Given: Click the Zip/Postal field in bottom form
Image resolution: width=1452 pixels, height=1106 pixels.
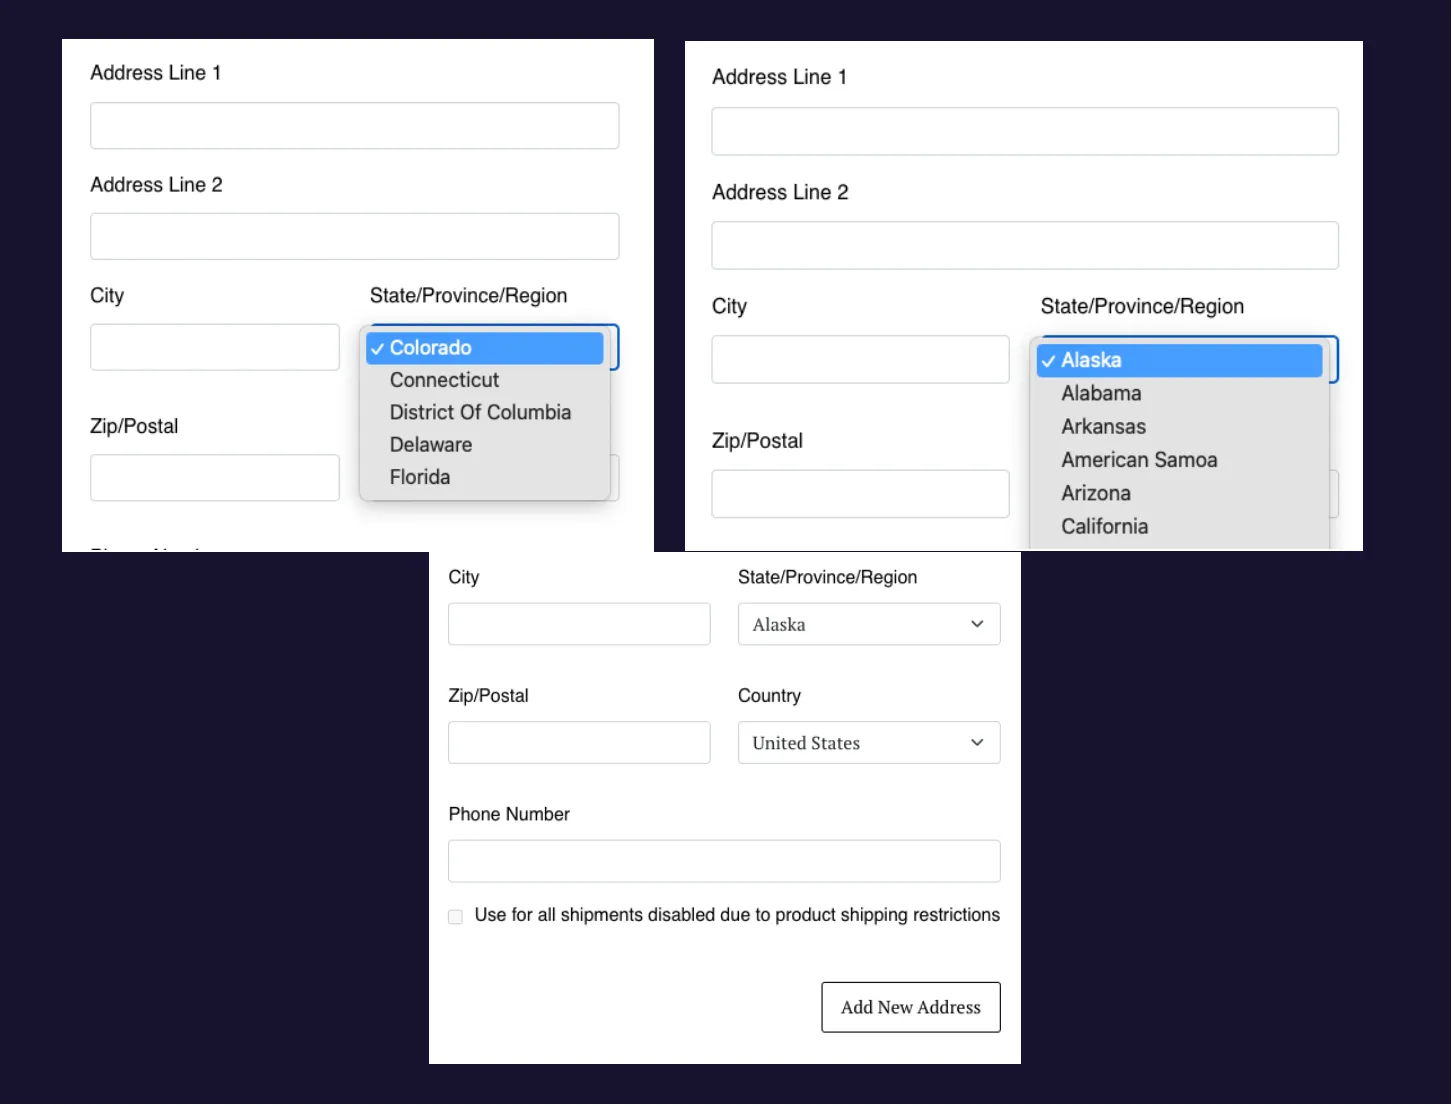Looking at the screenshot, I should pyautogui.click(x=579, y=743).
